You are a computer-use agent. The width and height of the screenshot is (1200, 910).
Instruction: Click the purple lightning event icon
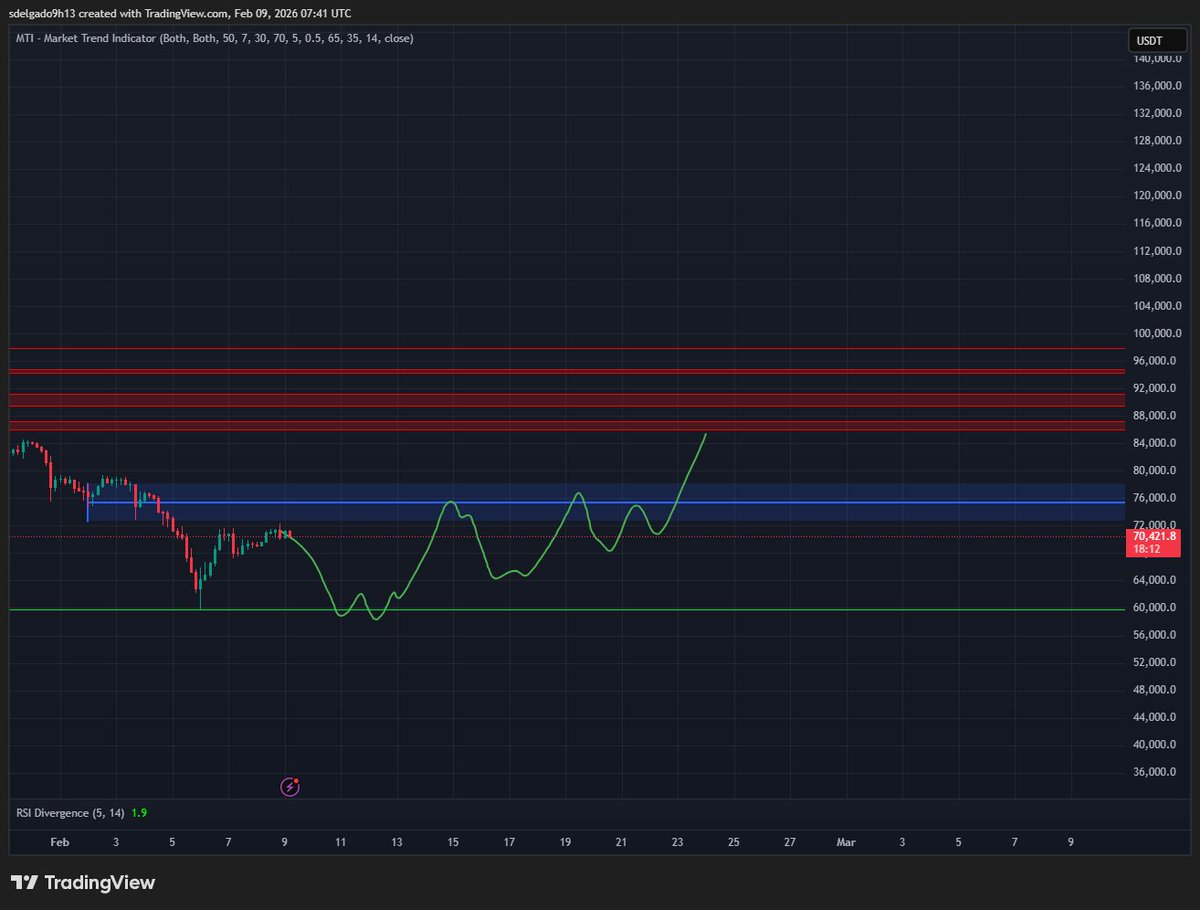click(290, 787)
